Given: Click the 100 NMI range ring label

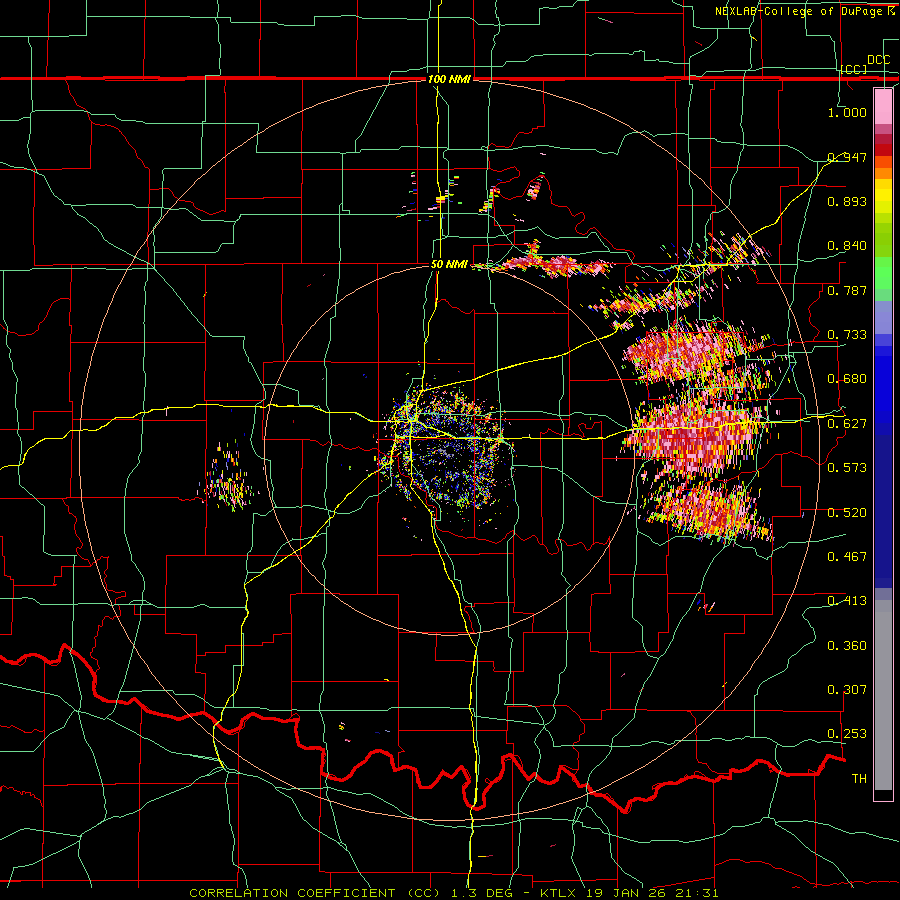Looking at the screenshot, I should coord(449,79).
